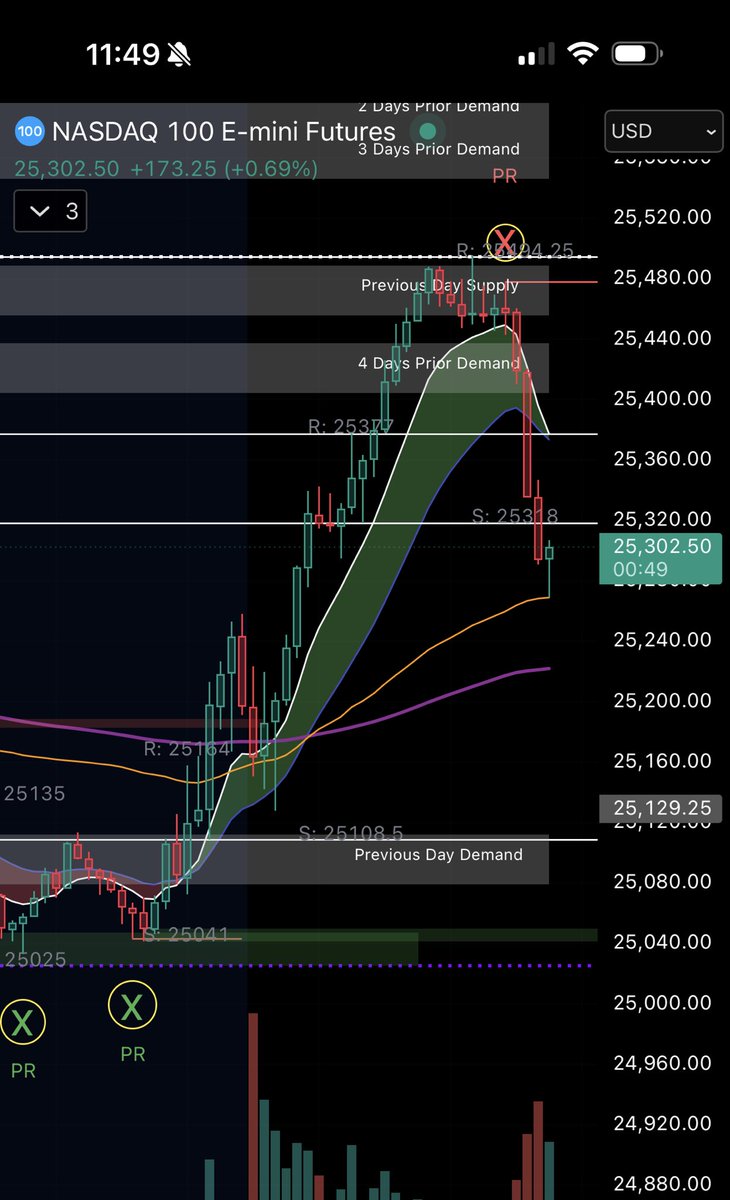730x1200 pixels.
Task: Tap the S: 25041 support label
Action: pos(184,935)
